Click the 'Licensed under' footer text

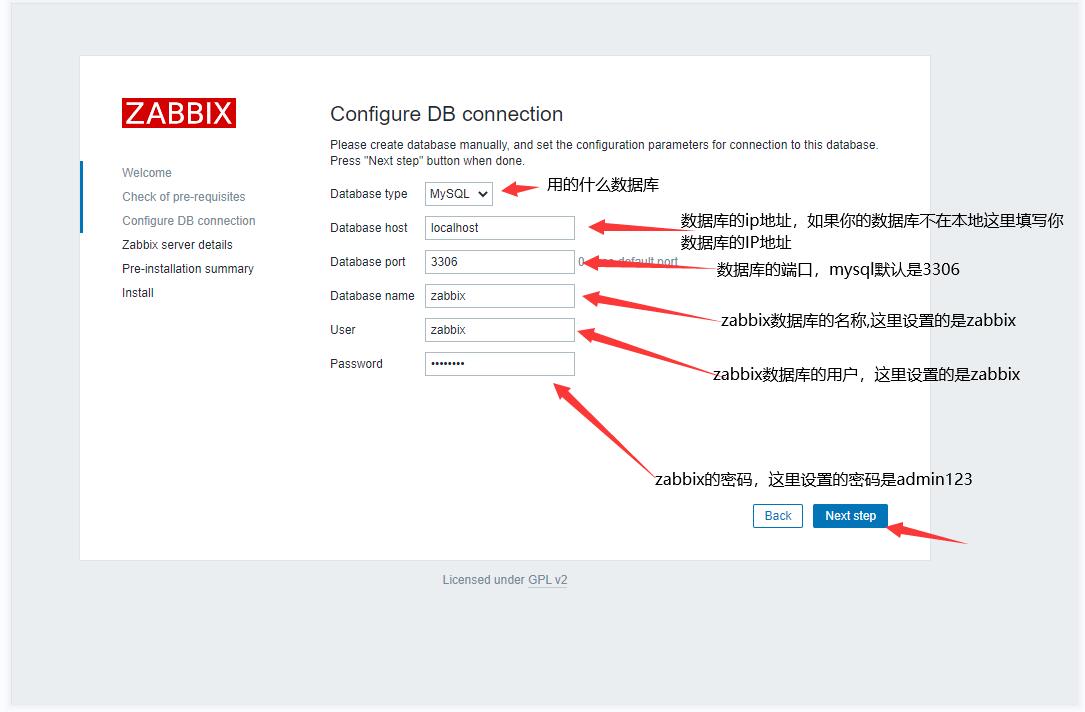coord(484,580)
